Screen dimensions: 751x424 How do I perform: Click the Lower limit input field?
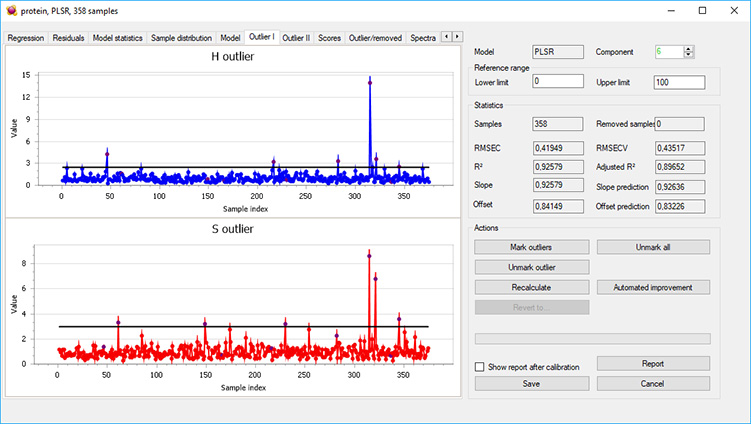(x=558, y=82)
